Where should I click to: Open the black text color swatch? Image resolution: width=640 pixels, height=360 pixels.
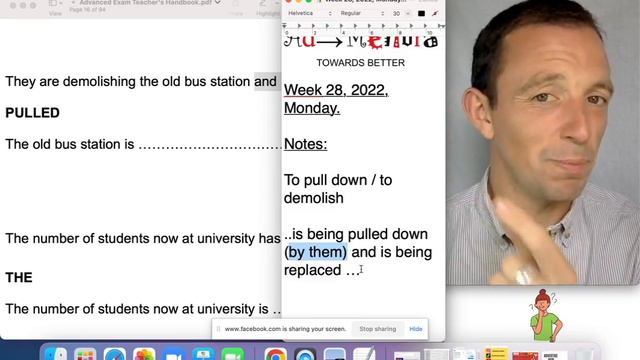click(421, 13)
